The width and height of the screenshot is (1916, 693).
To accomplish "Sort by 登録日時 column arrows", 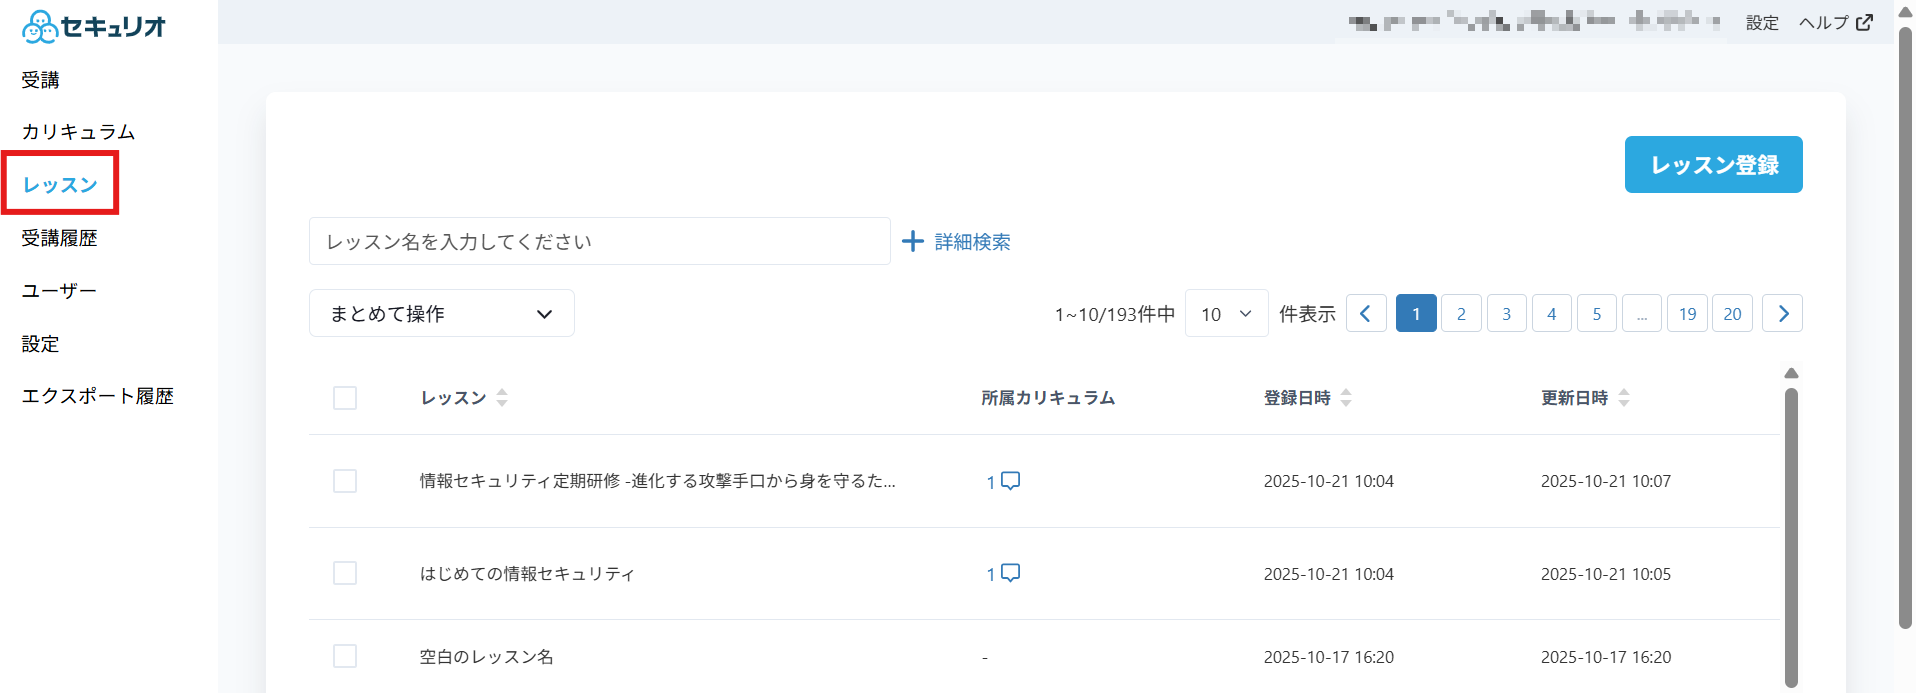I will point(1346,398).
